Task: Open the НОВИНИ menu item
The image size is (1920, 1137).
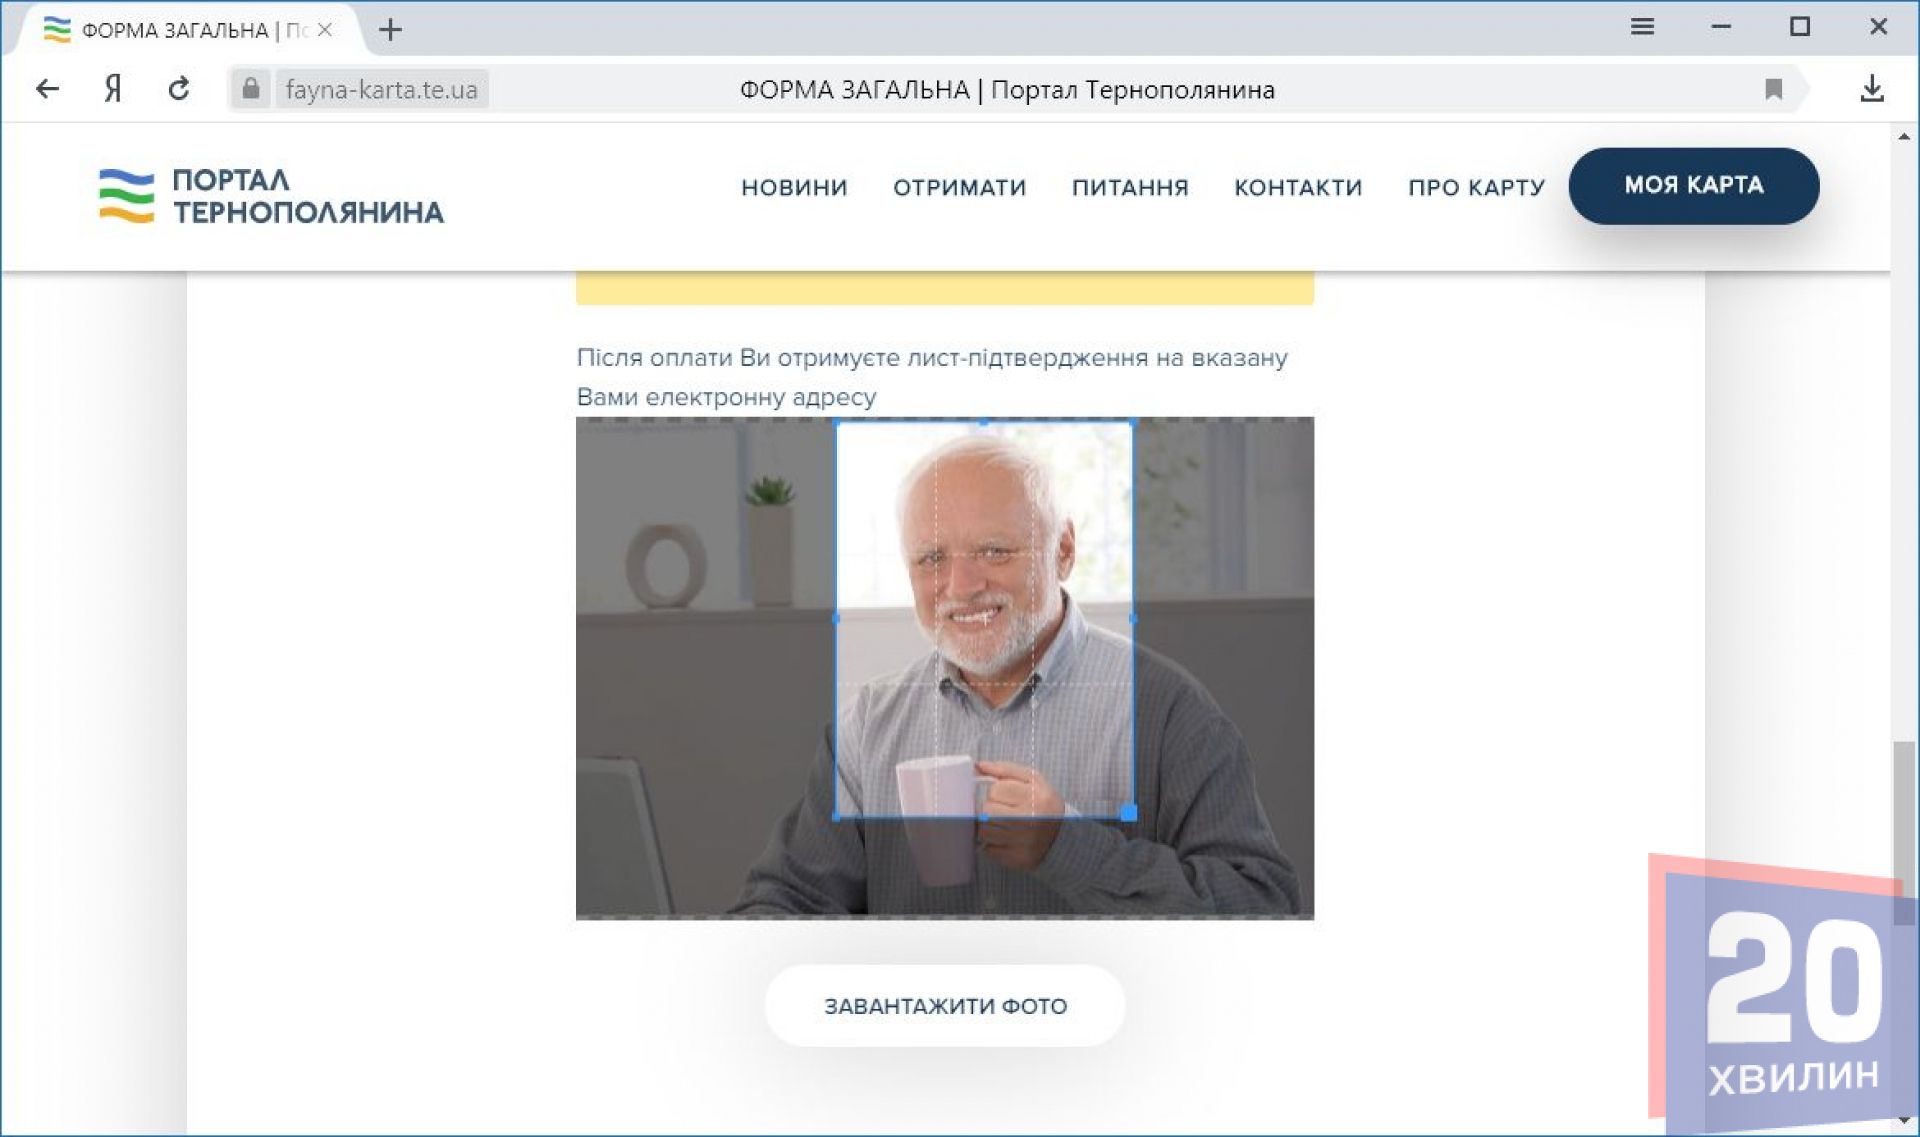Action: click(x=794, y=187)
